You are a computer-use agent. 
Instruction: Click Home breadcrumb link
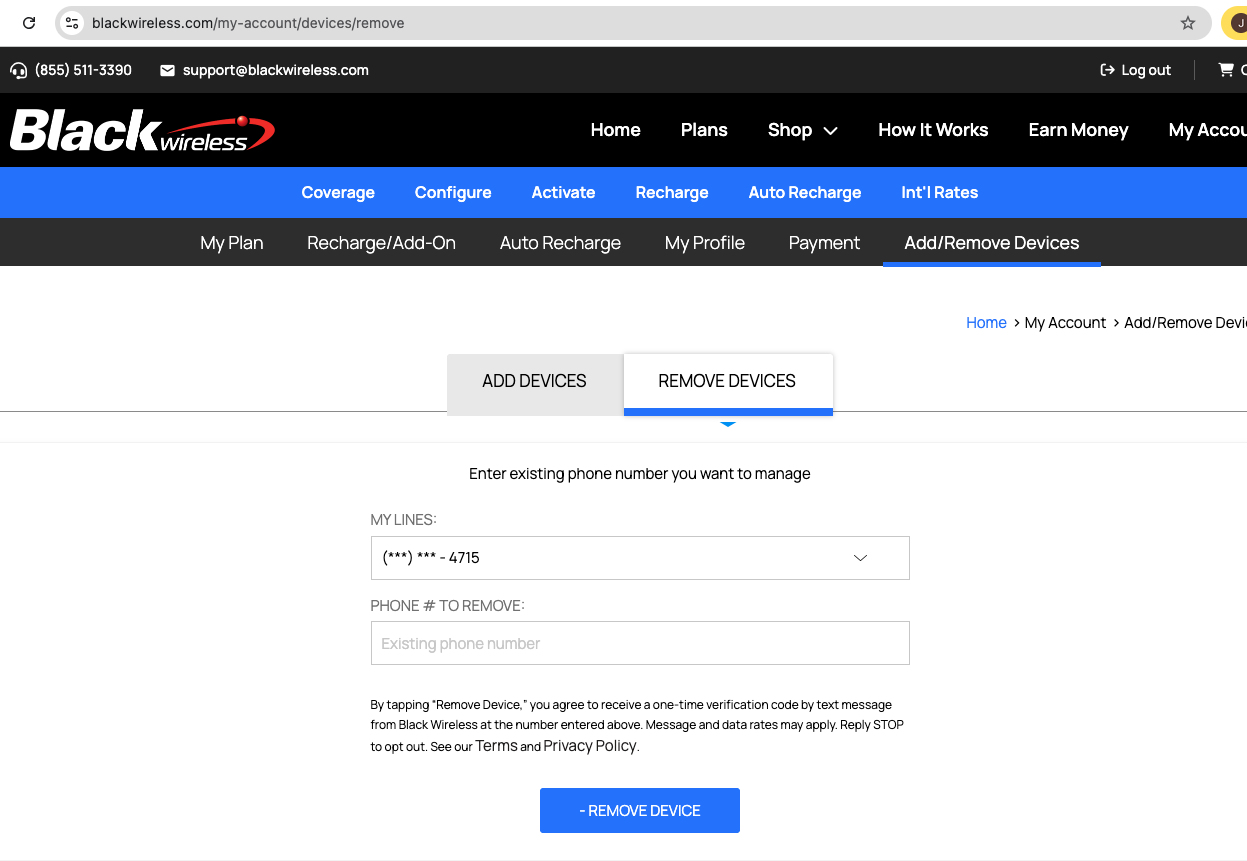(x=986, y=322)
